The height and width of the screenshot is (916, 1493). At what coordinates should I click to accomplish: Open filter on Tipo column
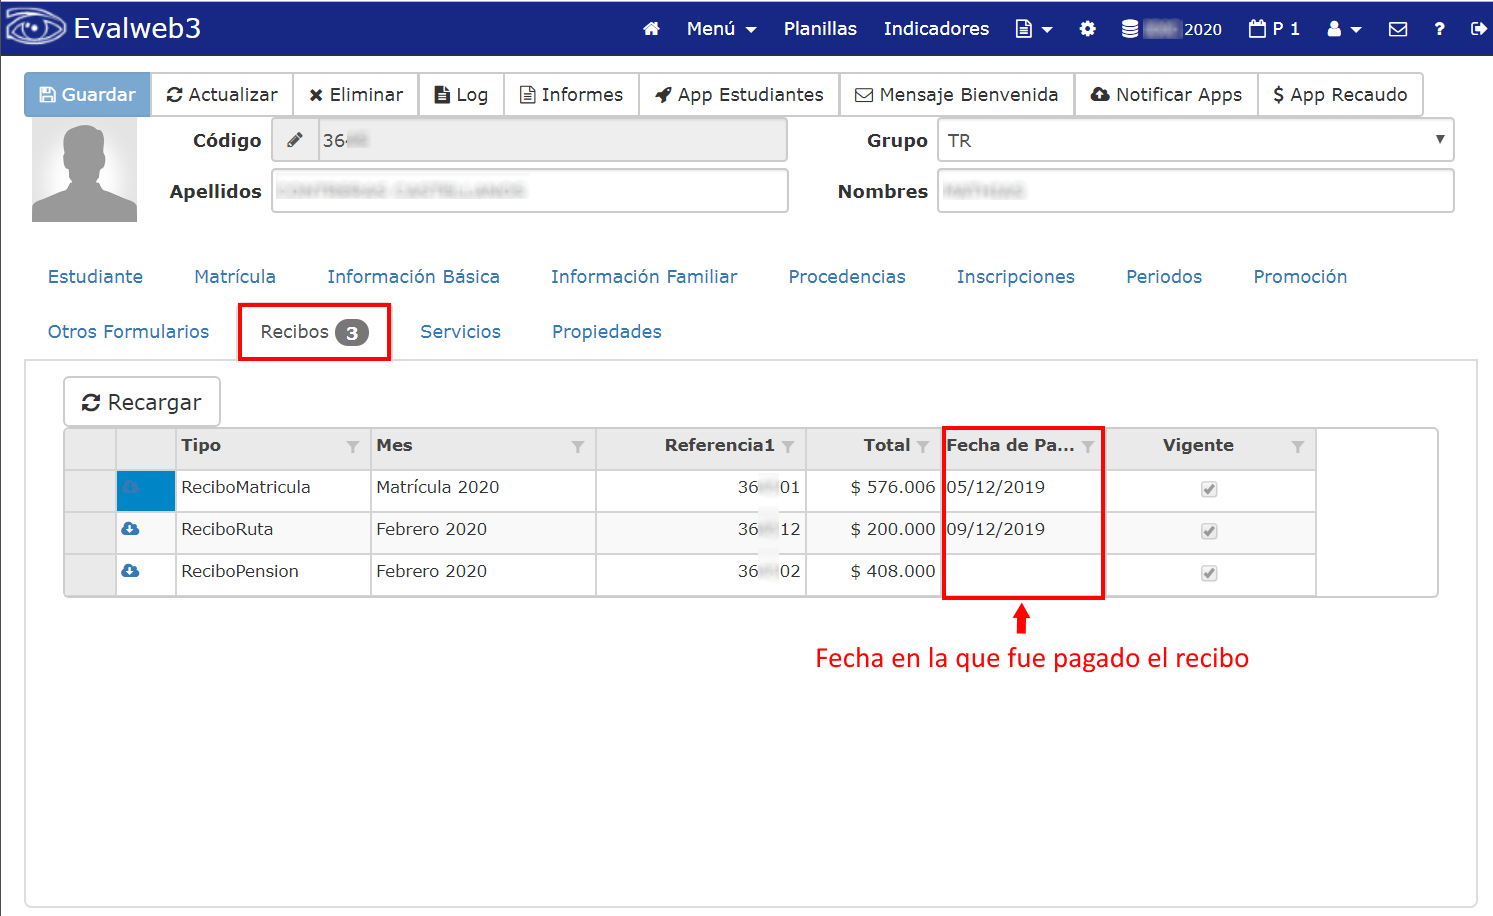point(353,447)
